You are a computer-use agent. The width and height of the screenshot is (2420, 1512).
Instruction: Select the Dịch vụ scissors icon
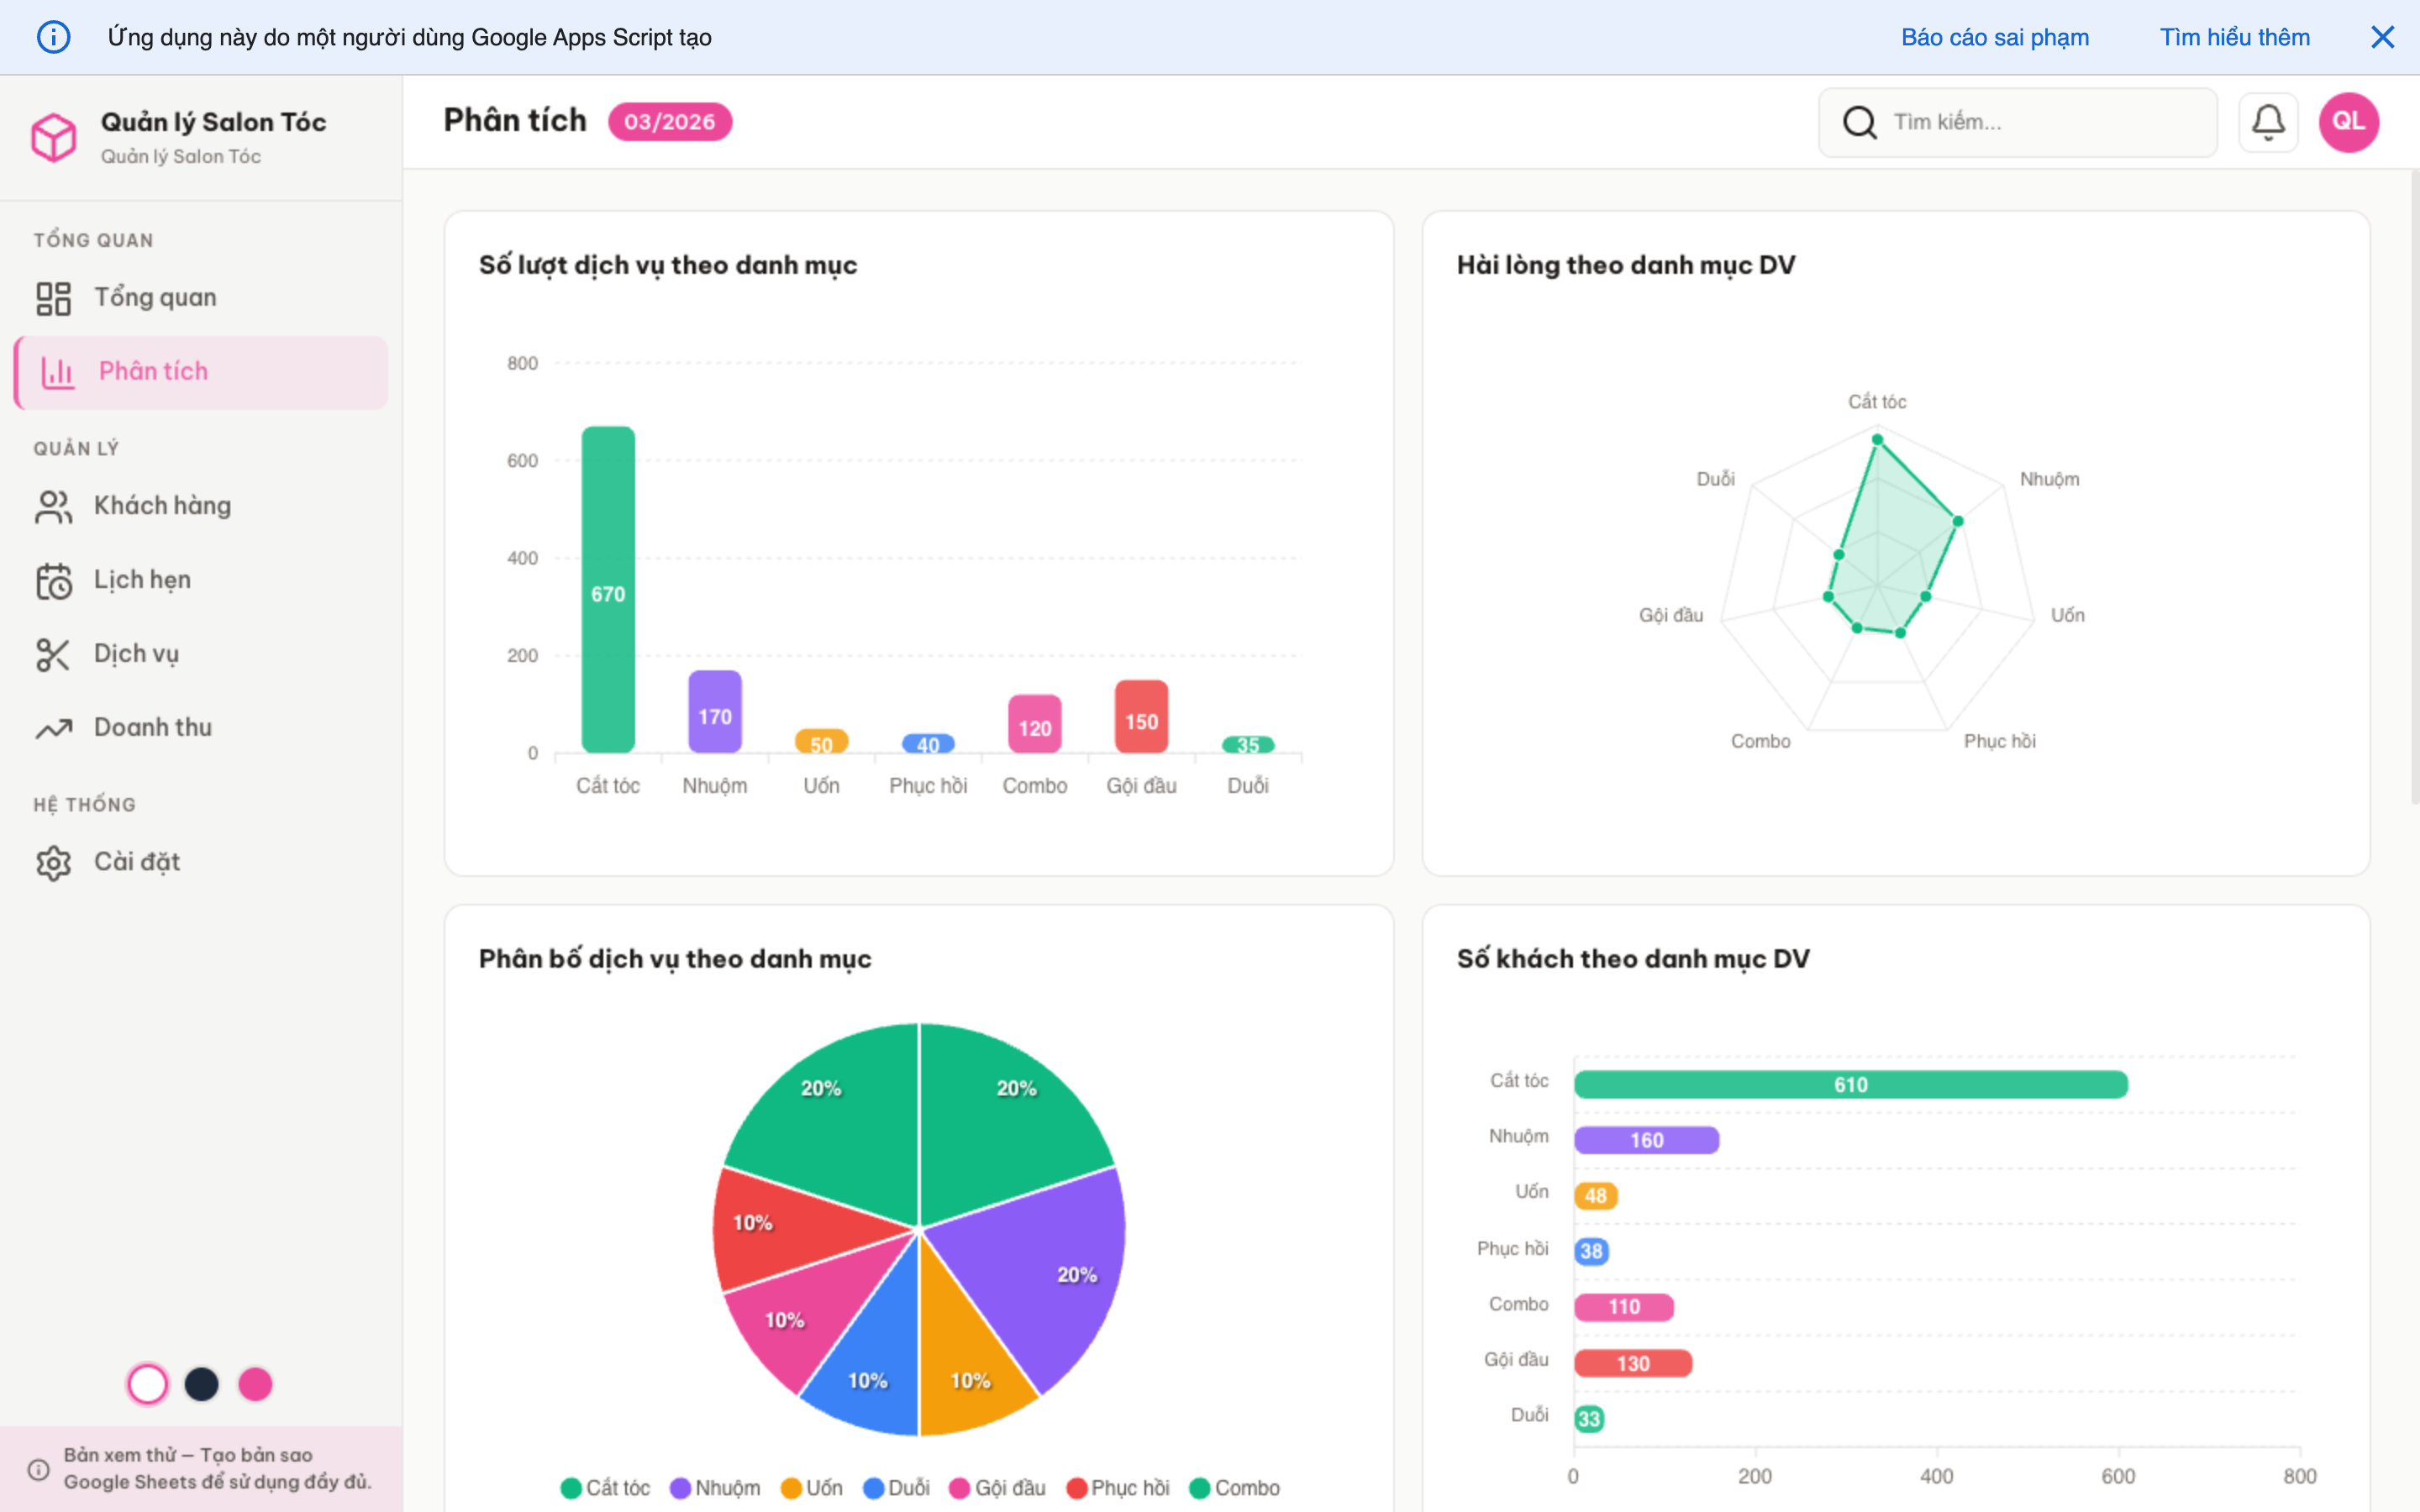[54, 653]
